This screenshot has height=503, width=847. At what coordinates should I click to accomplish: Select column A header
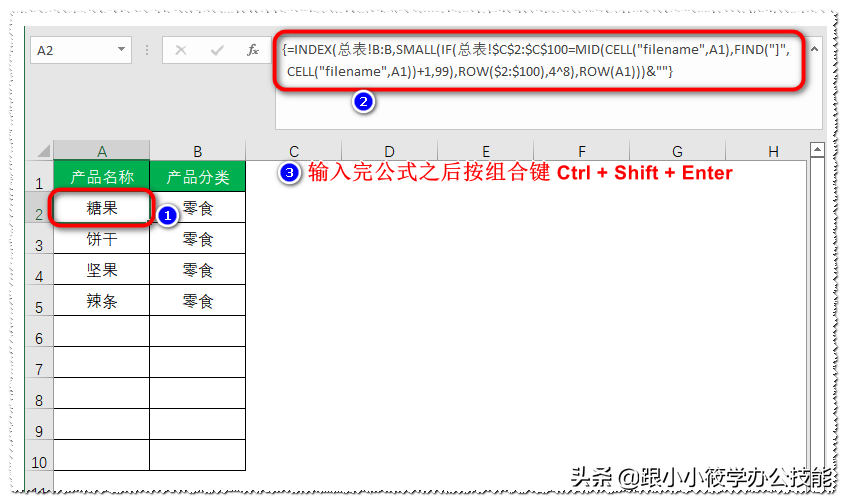102,151
